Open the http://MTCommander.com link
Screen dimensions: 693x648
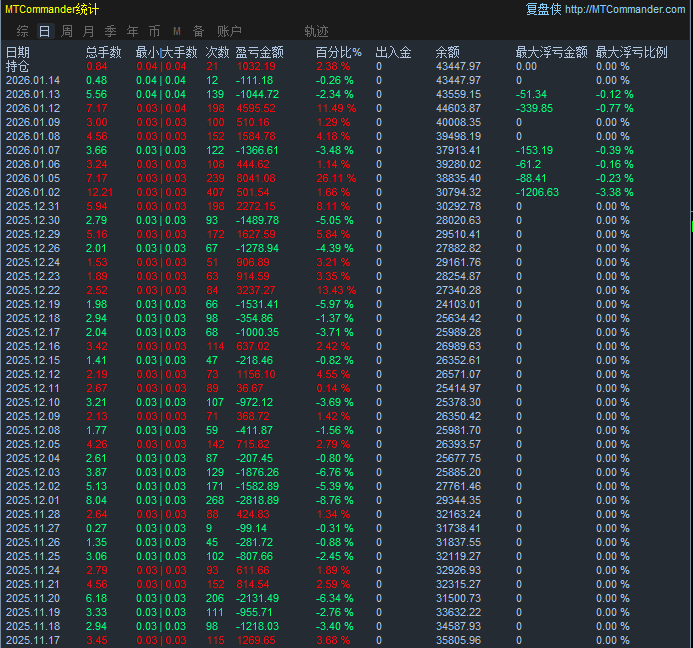tap(625, 9)
